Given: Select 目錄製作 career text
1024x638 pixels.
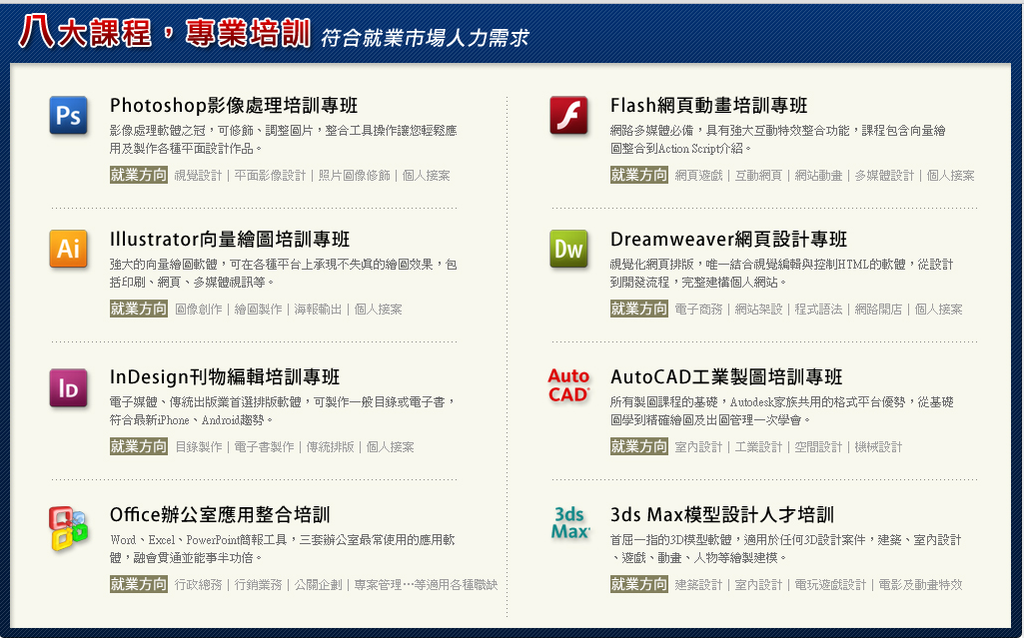Looking at the screenshot, I should tap(199, 447).
